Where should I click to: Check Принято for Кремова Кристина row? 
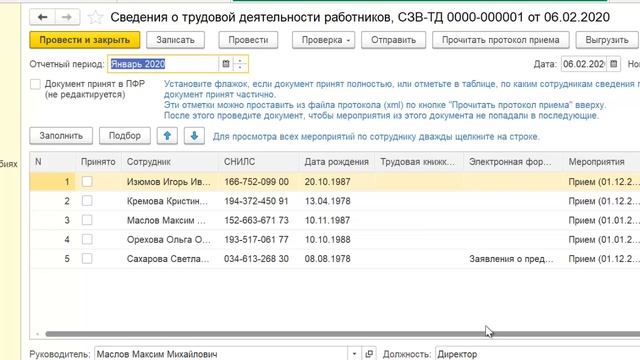coord(87,201)
